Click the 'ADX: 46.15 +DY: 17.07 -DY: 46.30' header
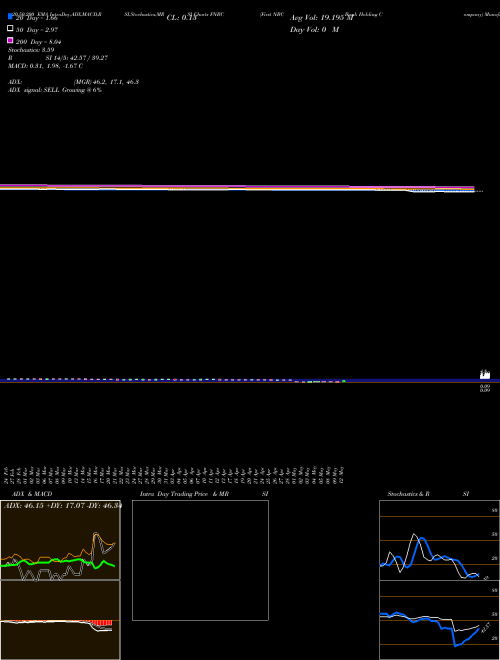The width and height of the screenshot is (500, 660). pos(63,505)
